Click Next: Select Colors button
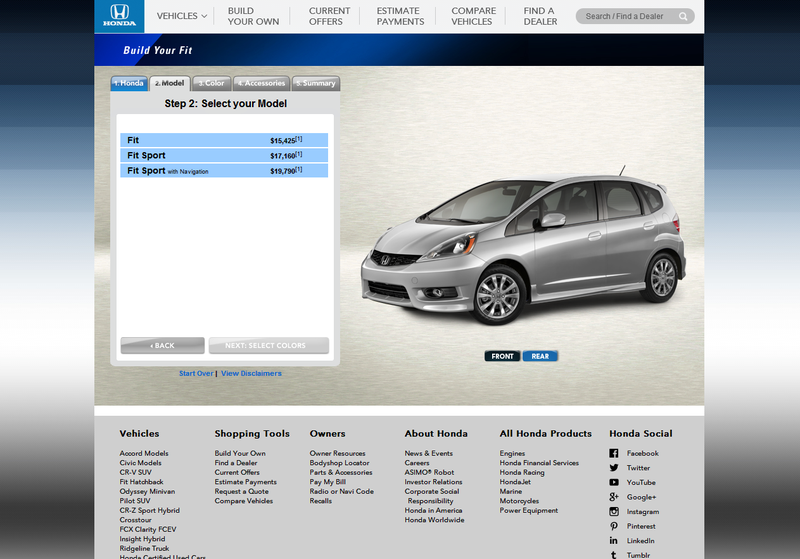 [269, 345]
